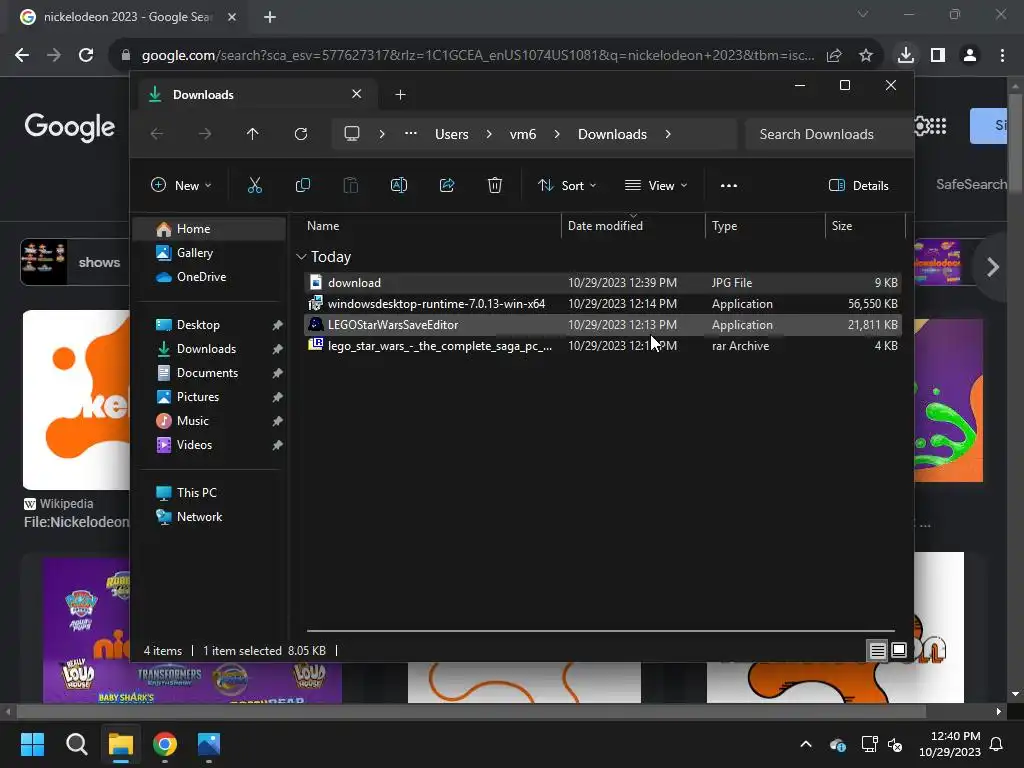Open the See more three-dots menu in toolbar
This screenshot has width=1024, height=768.
[729, 185]
